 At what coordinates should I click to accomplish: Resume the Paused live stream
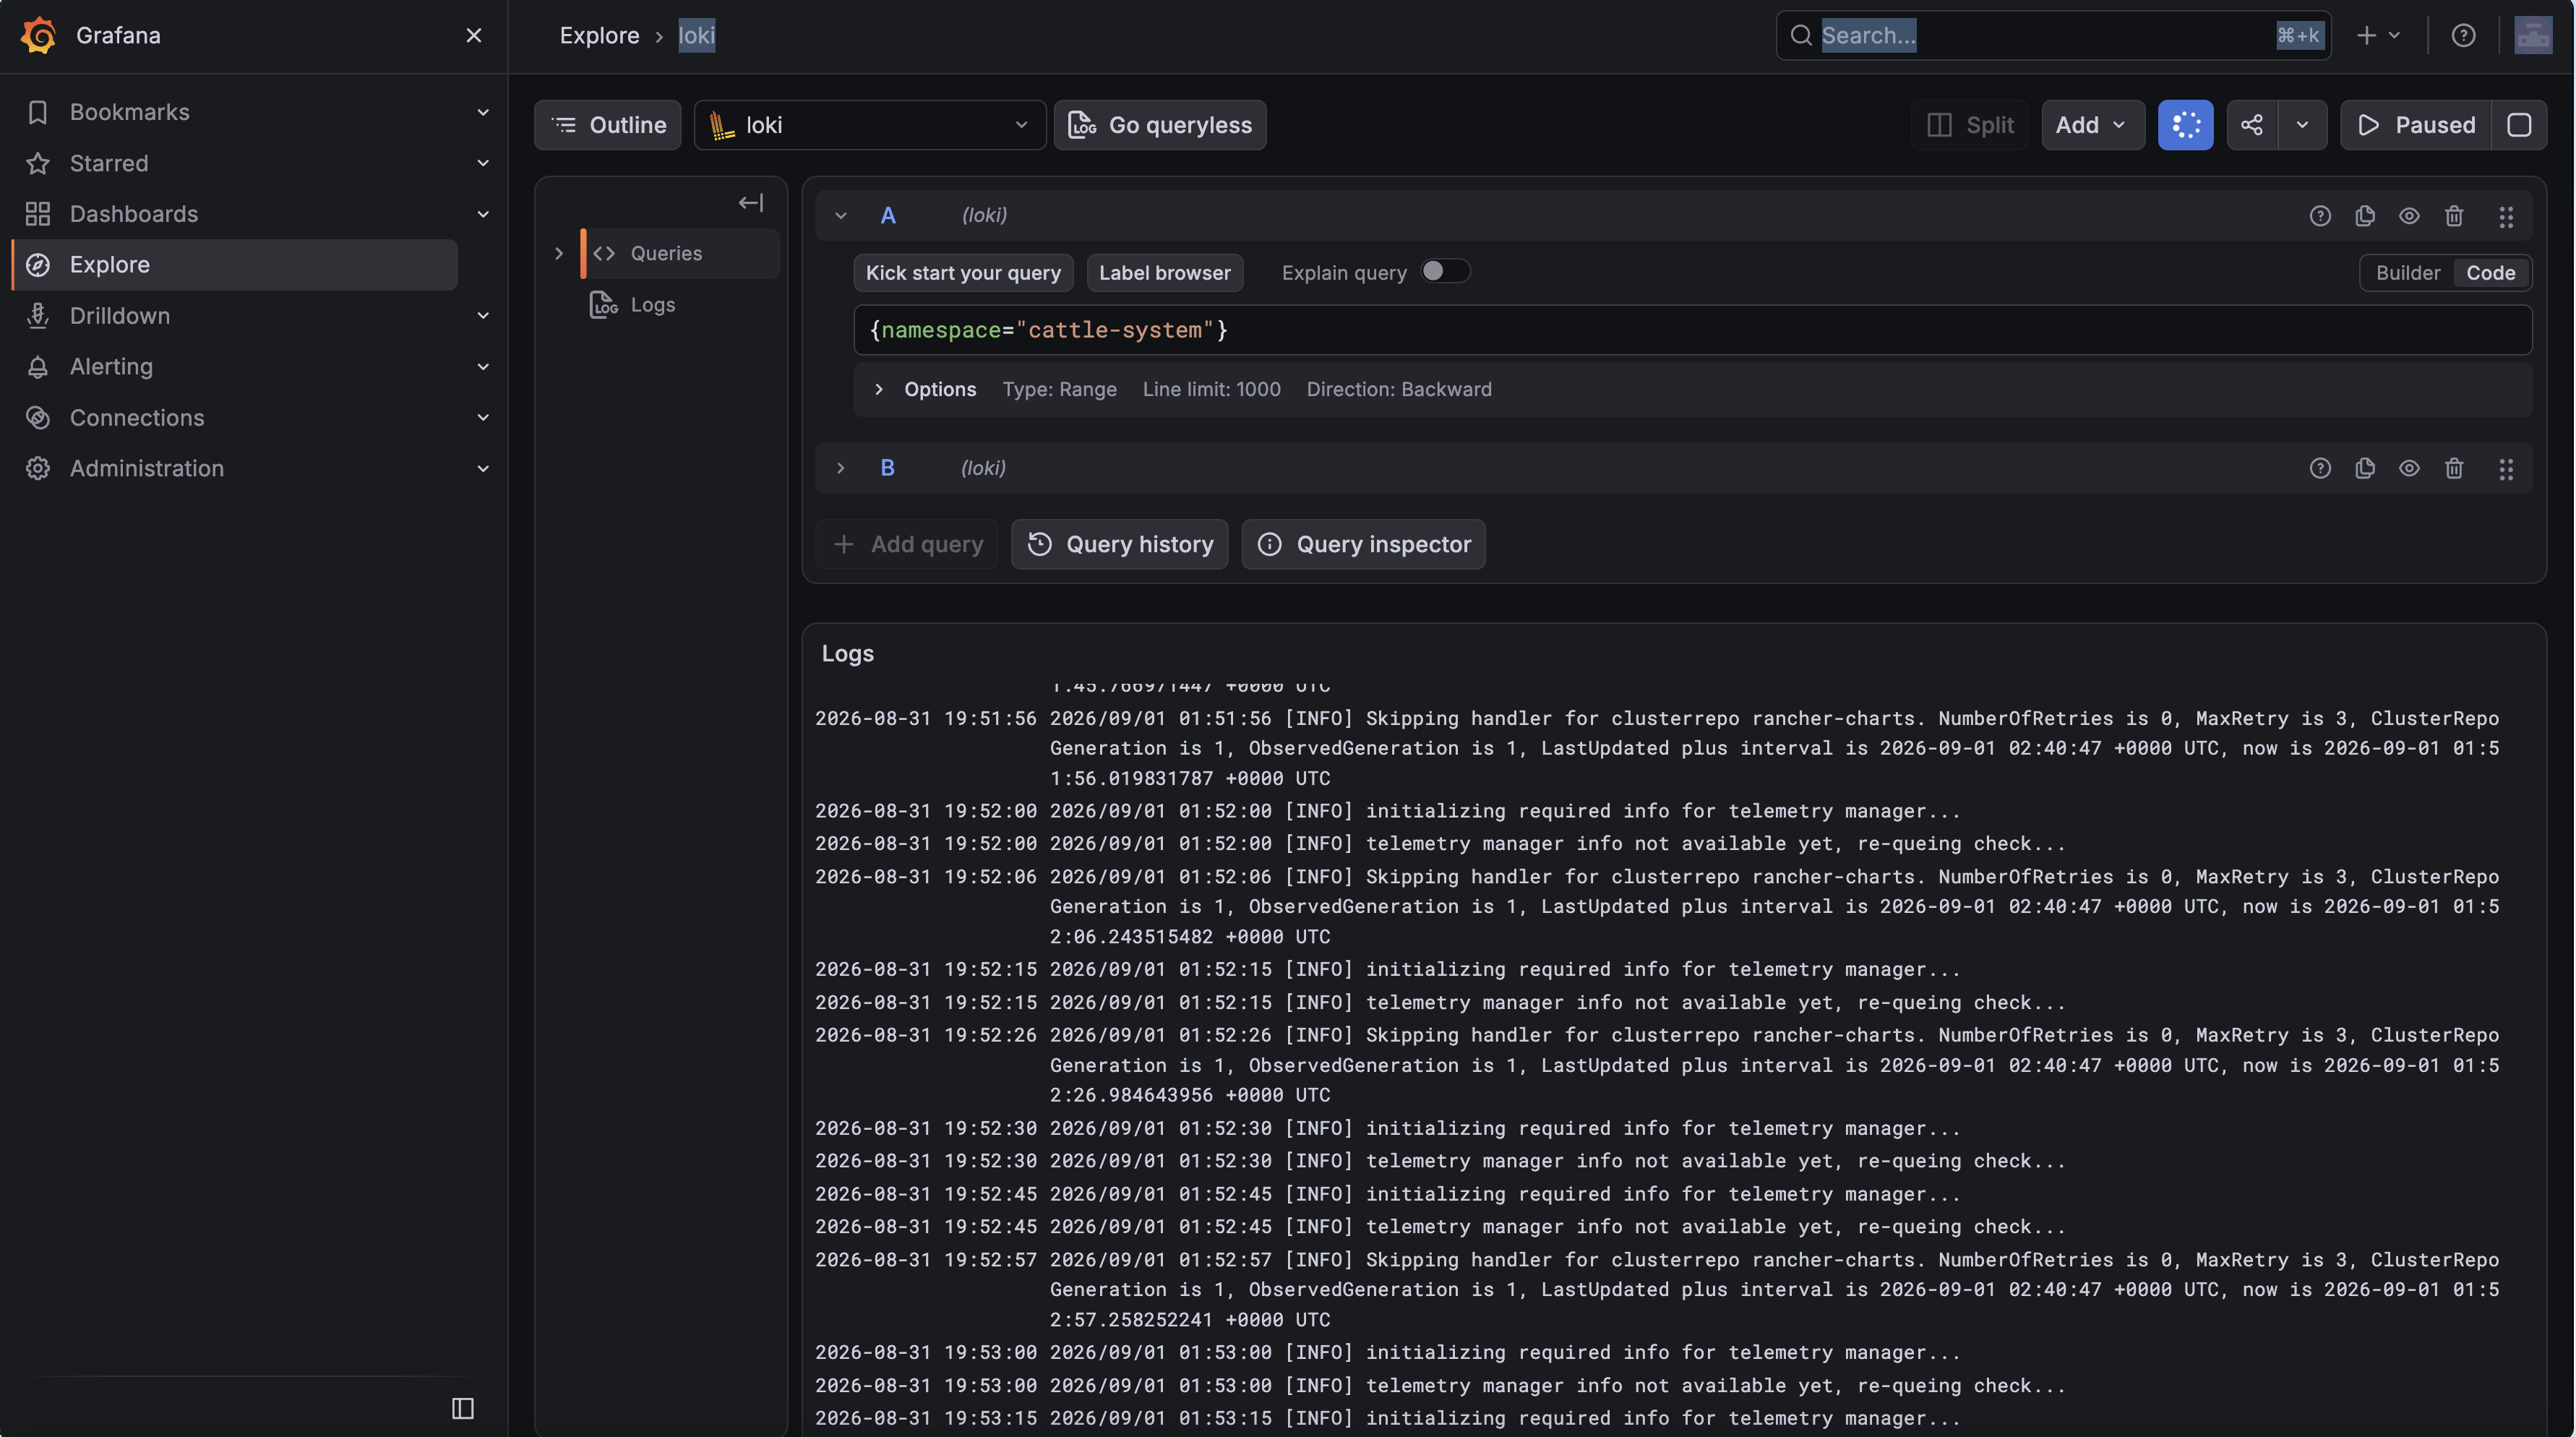[x=2416, y=125]
